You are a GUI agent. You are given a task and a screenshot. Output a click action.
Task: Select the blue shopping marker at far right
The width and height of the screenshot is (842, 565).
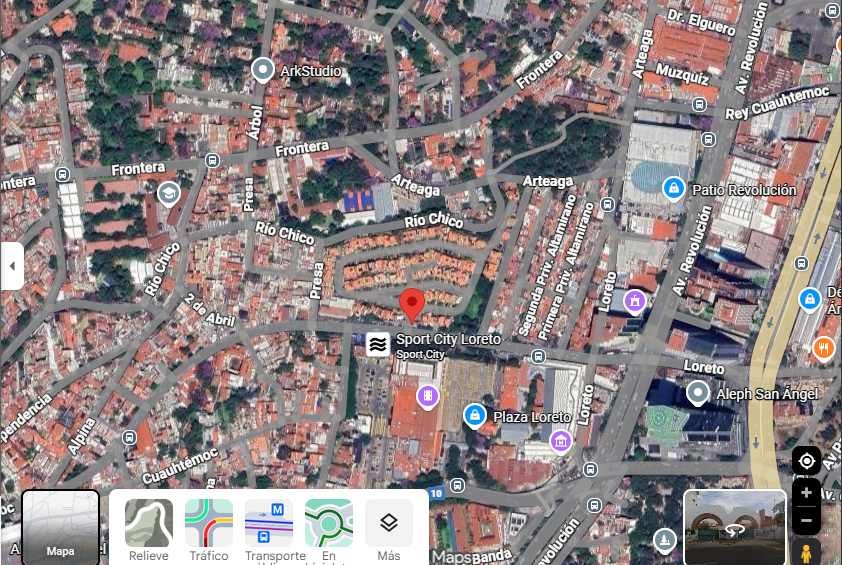[810, 299]
